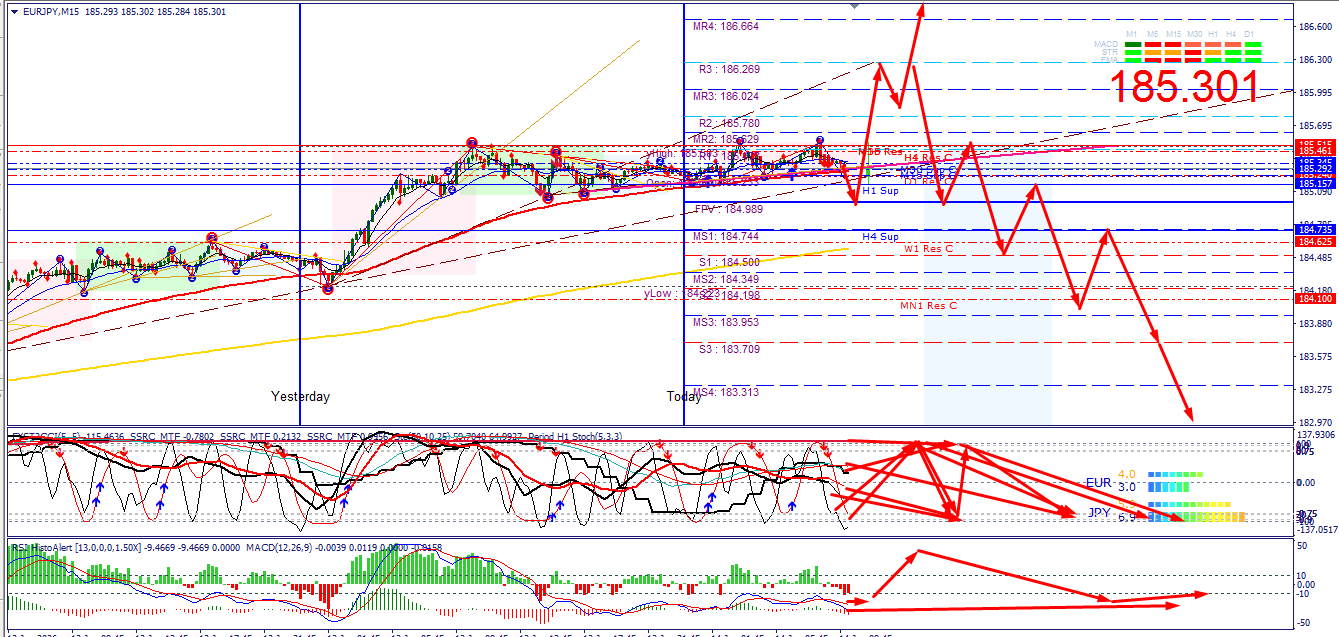Screen dimensions: 1339x637
Task: Select the MR3: 186.024 pivot label
Action: point(726,97)
